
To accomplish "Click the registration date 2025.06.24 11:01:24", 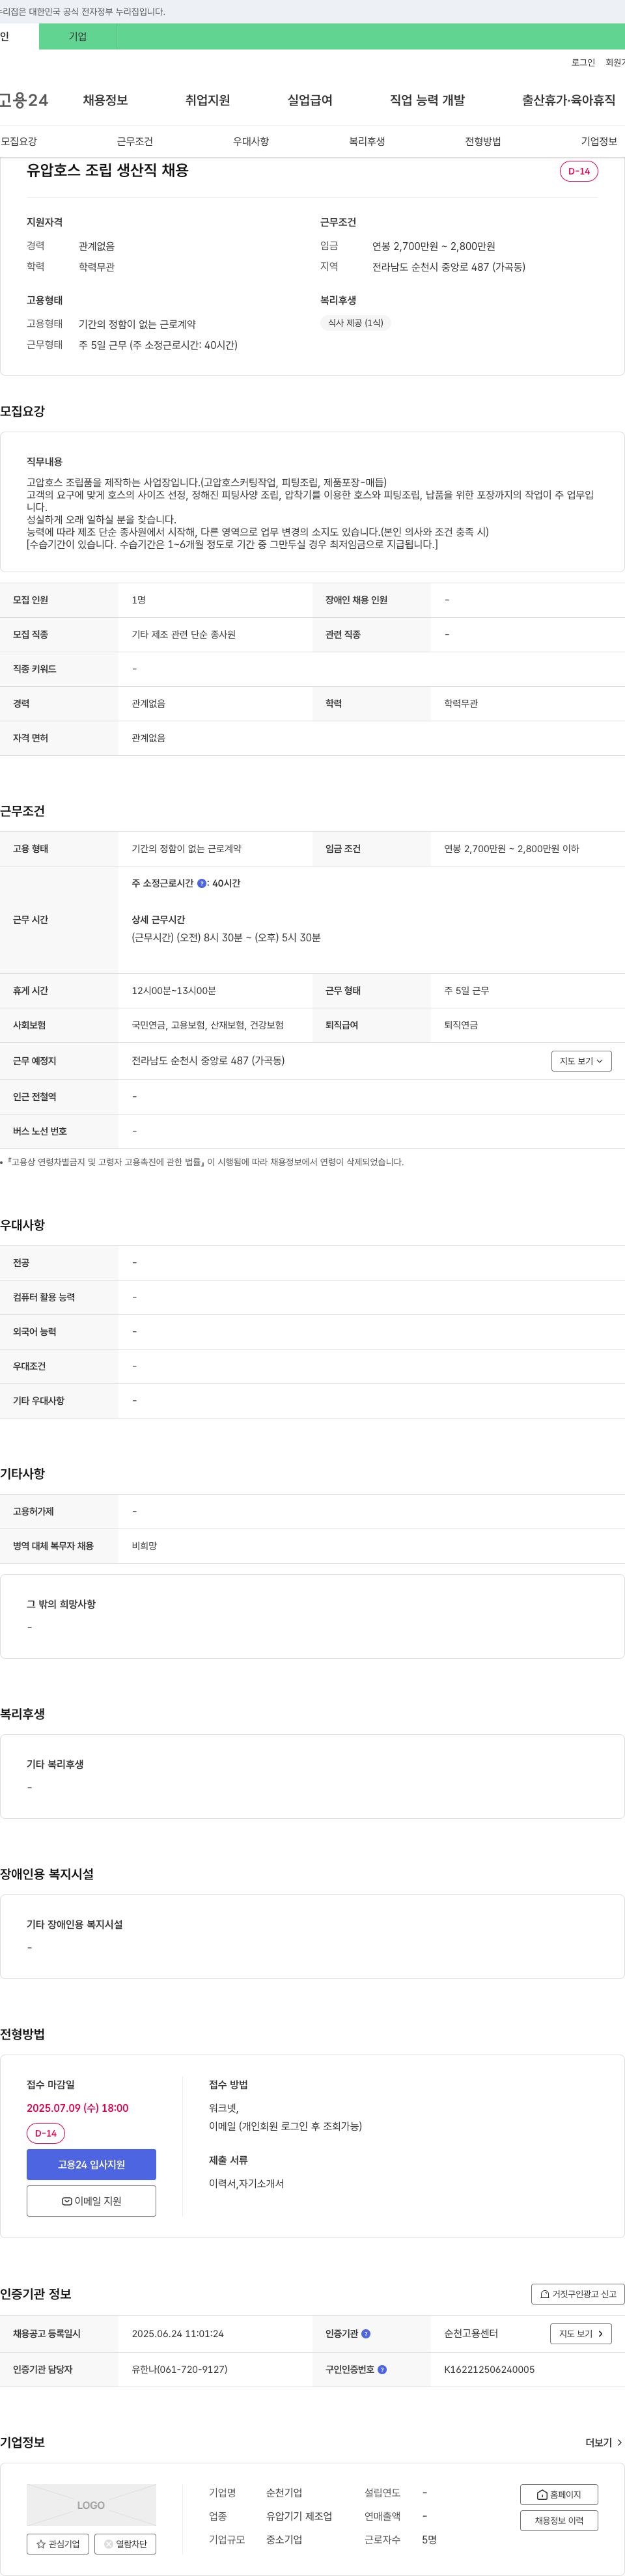I will click(178, 2333).
